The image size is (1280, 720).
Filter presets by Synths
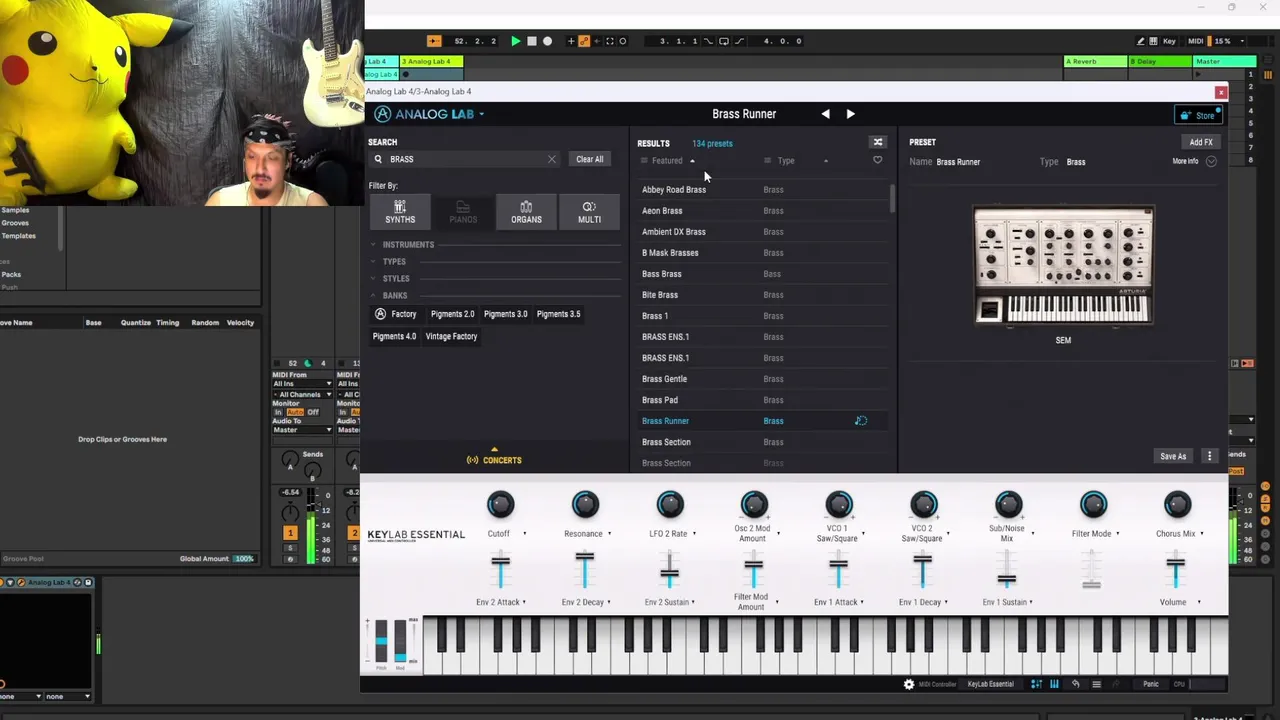coord(400,212)
